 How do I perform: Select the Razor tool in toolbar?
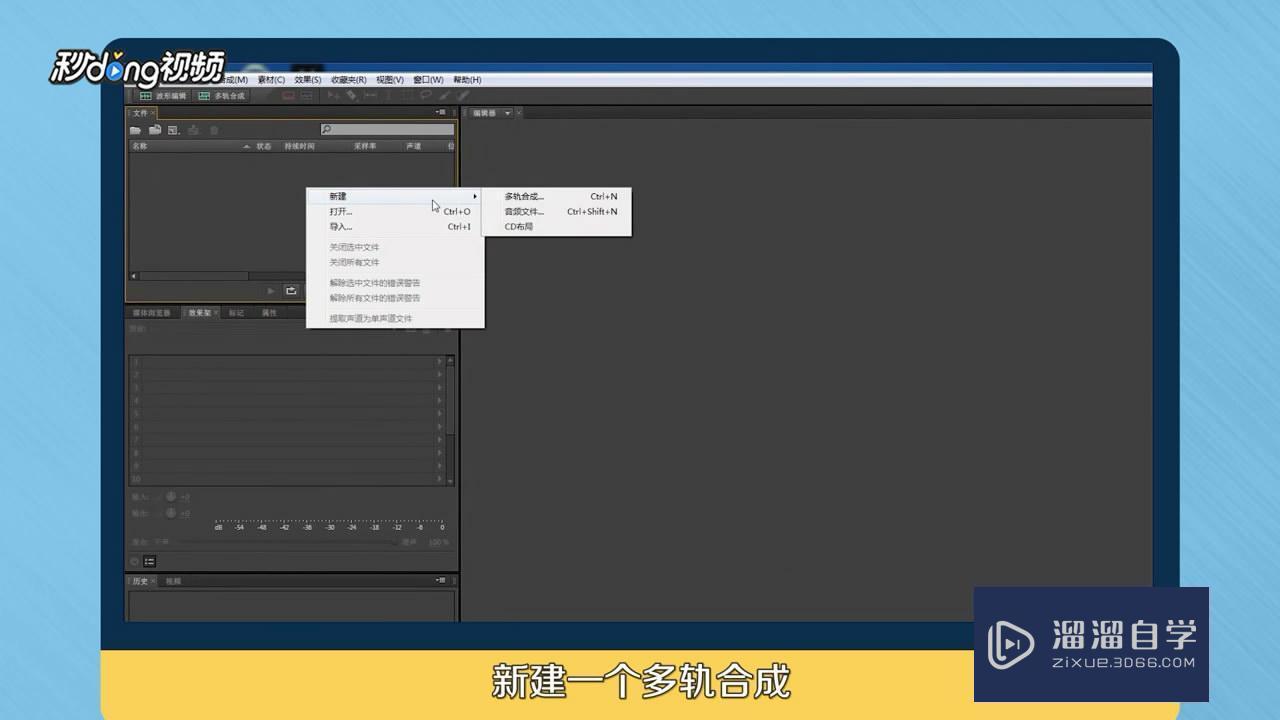pyautogui.click(x=352, y=95)
